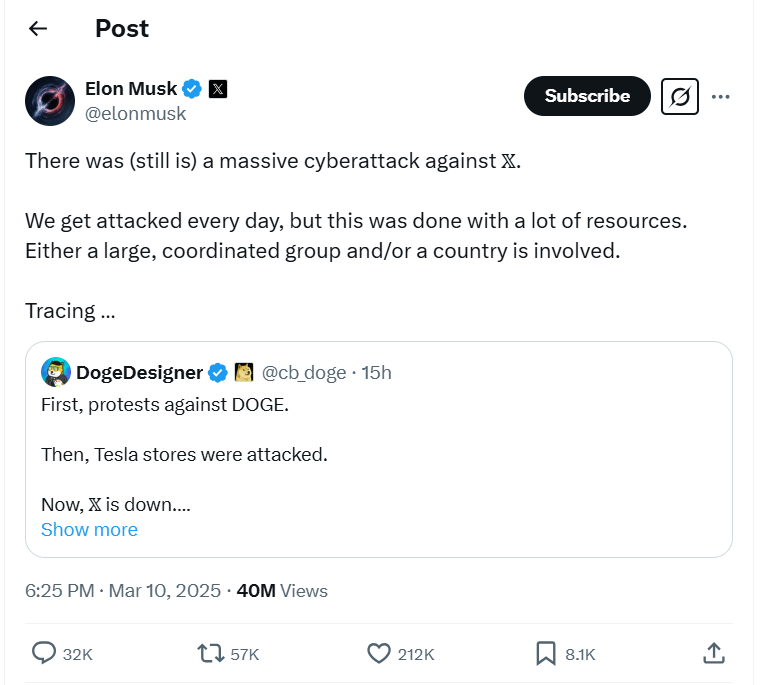Open DogeDesigner's name in quoted post

coord(139,373)
